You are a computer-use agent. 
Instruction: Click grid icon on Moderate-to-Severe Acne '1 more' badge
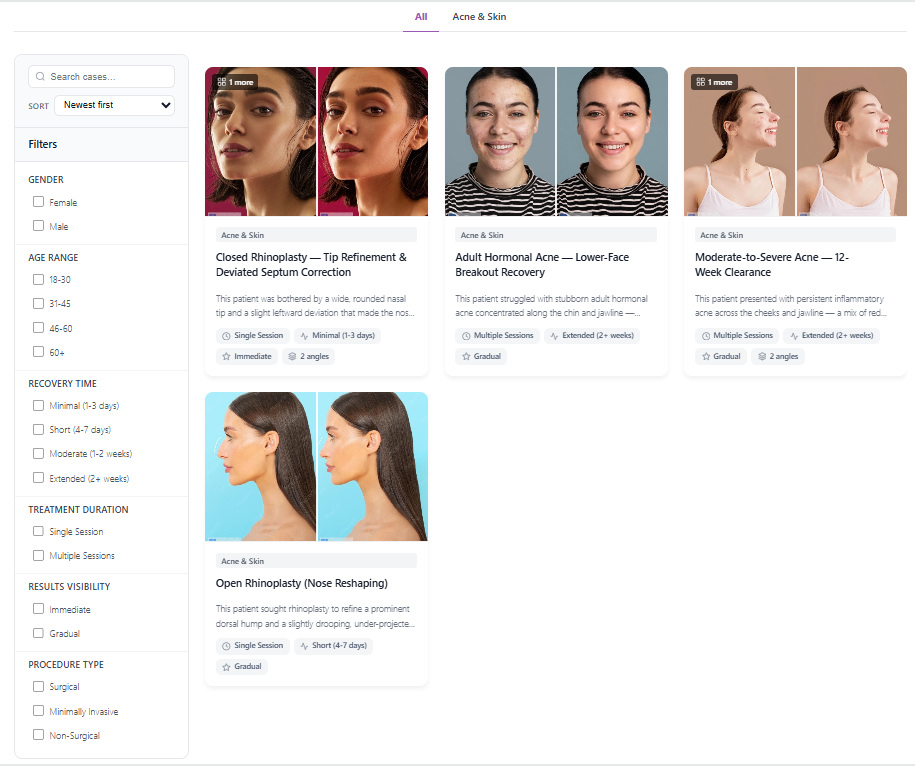point(701,82)
